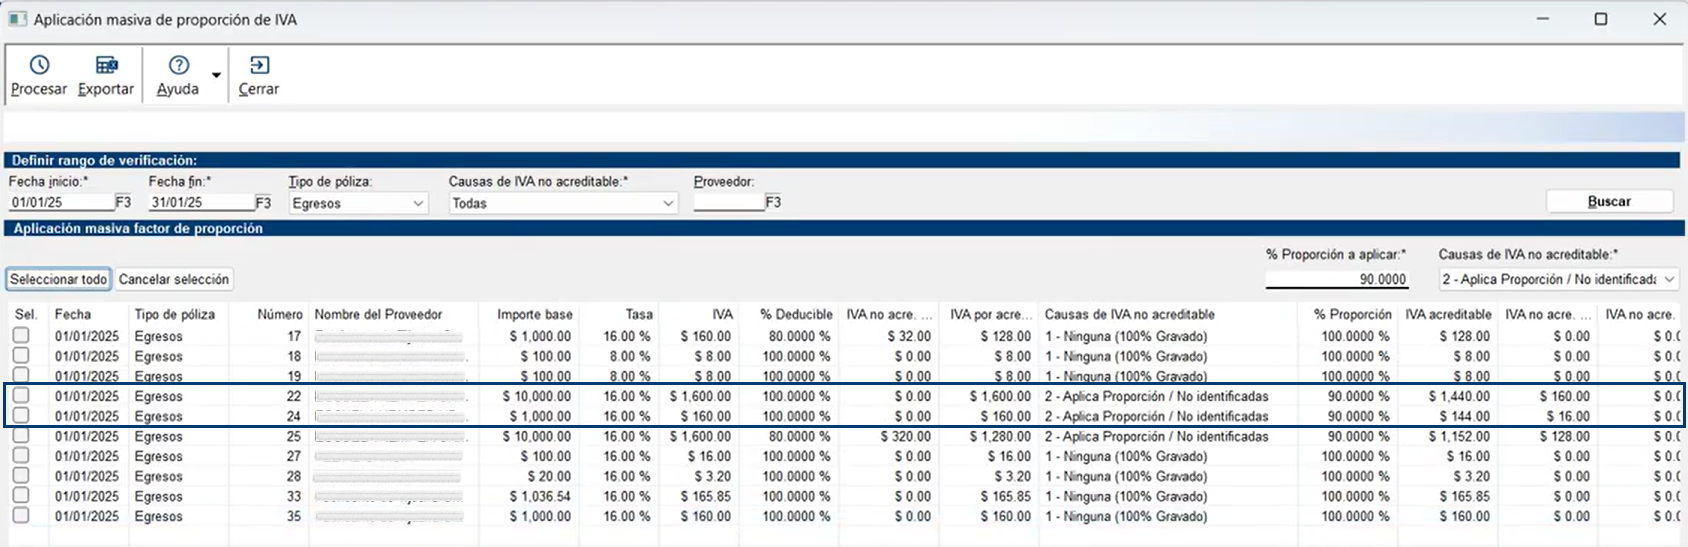Viewport: 1688px width, 547px height.
Task: Select the checkbox for póliza number 22
Action: [21, 396]
